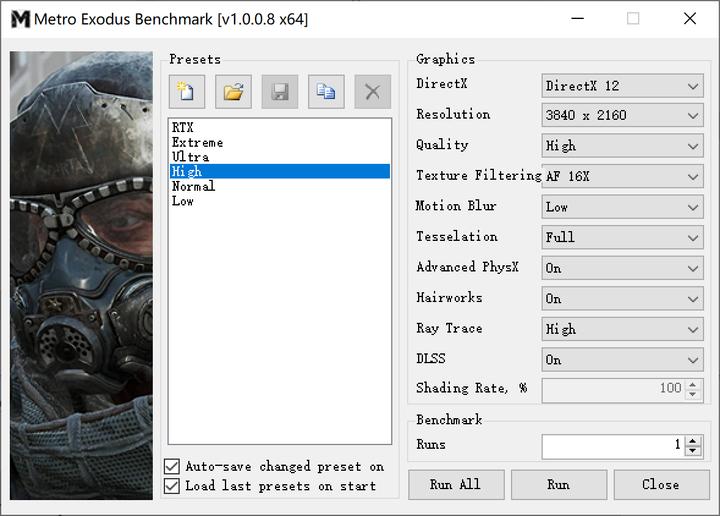Choose the Ultra preset
The height and width of the screenshot is (516, 720).
[x=190, y=157]
